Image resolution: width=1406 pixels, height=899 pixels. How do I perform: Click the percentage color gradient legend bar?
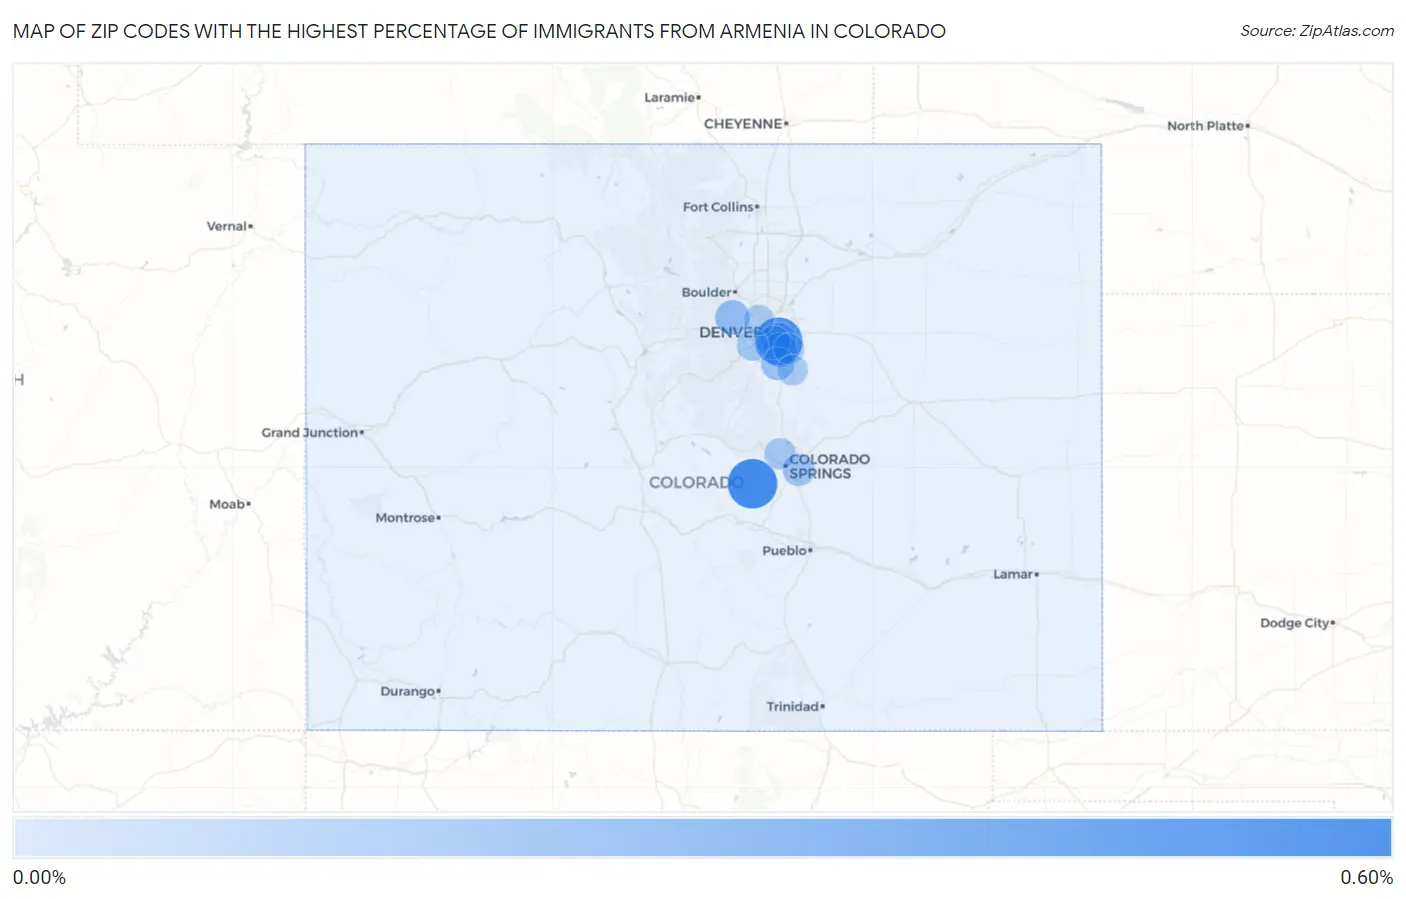[x=703, y=838]
